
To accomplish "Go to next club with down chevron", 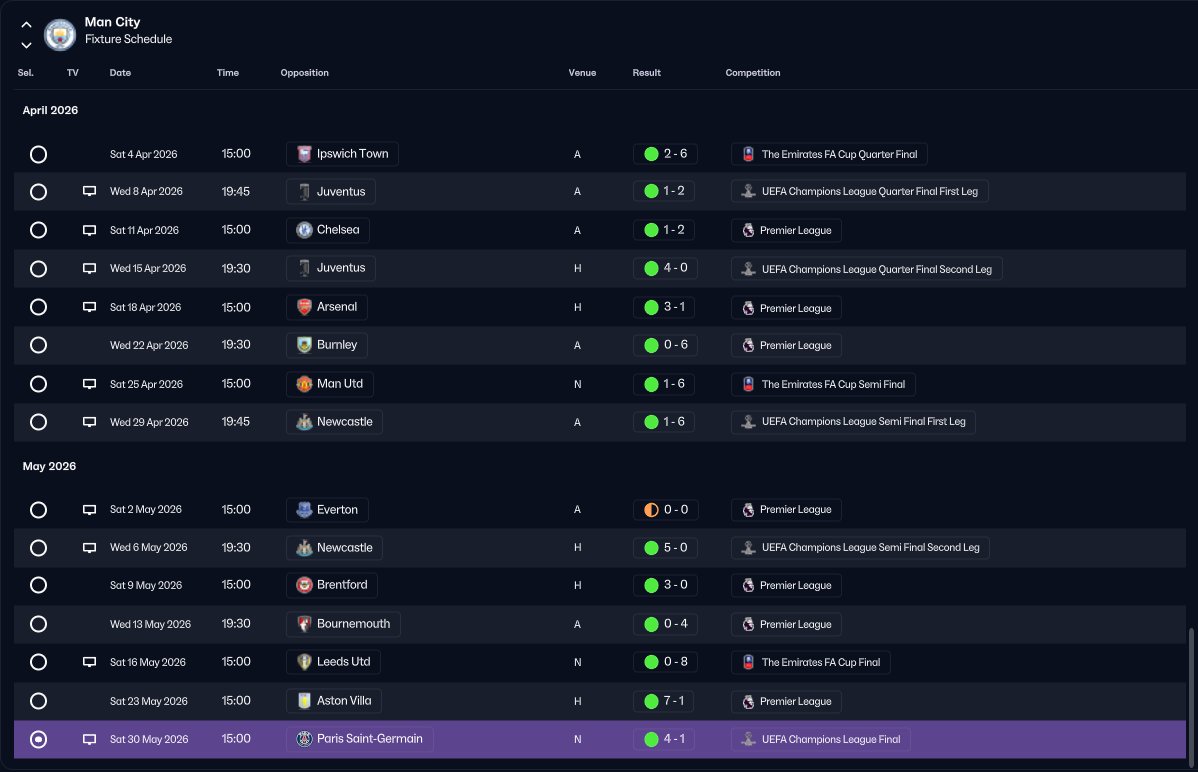I will click(x=26, y=45).
